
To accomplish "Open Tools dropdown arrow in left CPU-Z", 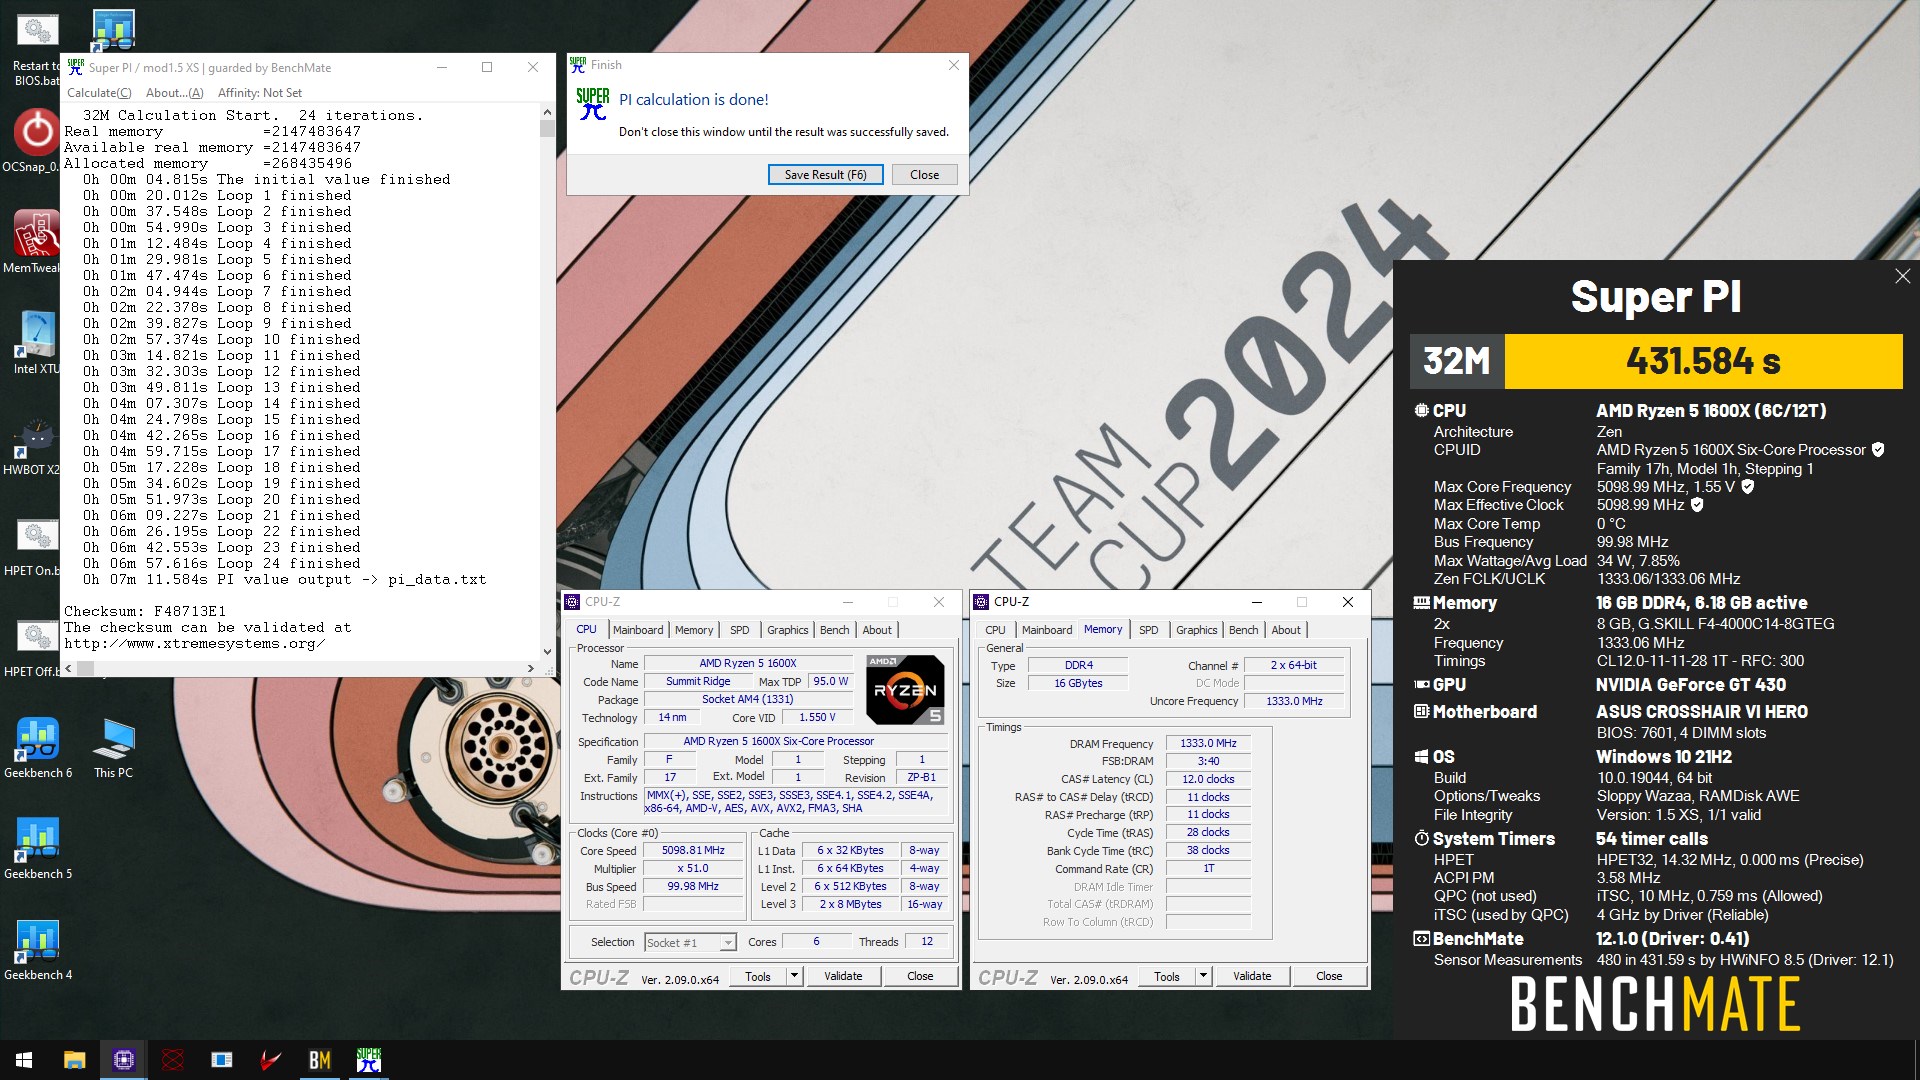I will click(794, 976).
